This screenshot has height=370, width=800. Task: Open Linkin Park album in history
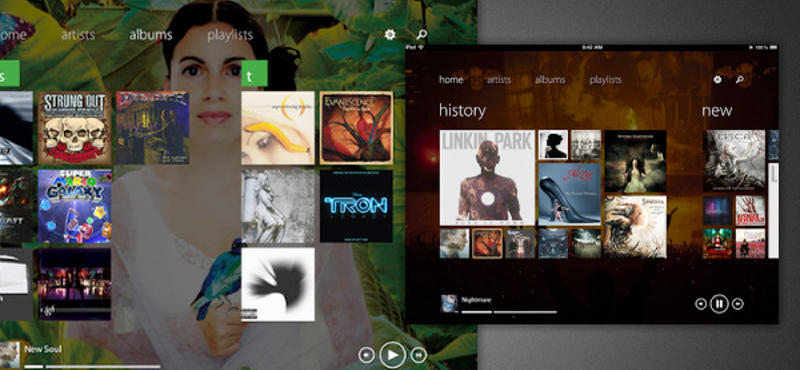487,178
